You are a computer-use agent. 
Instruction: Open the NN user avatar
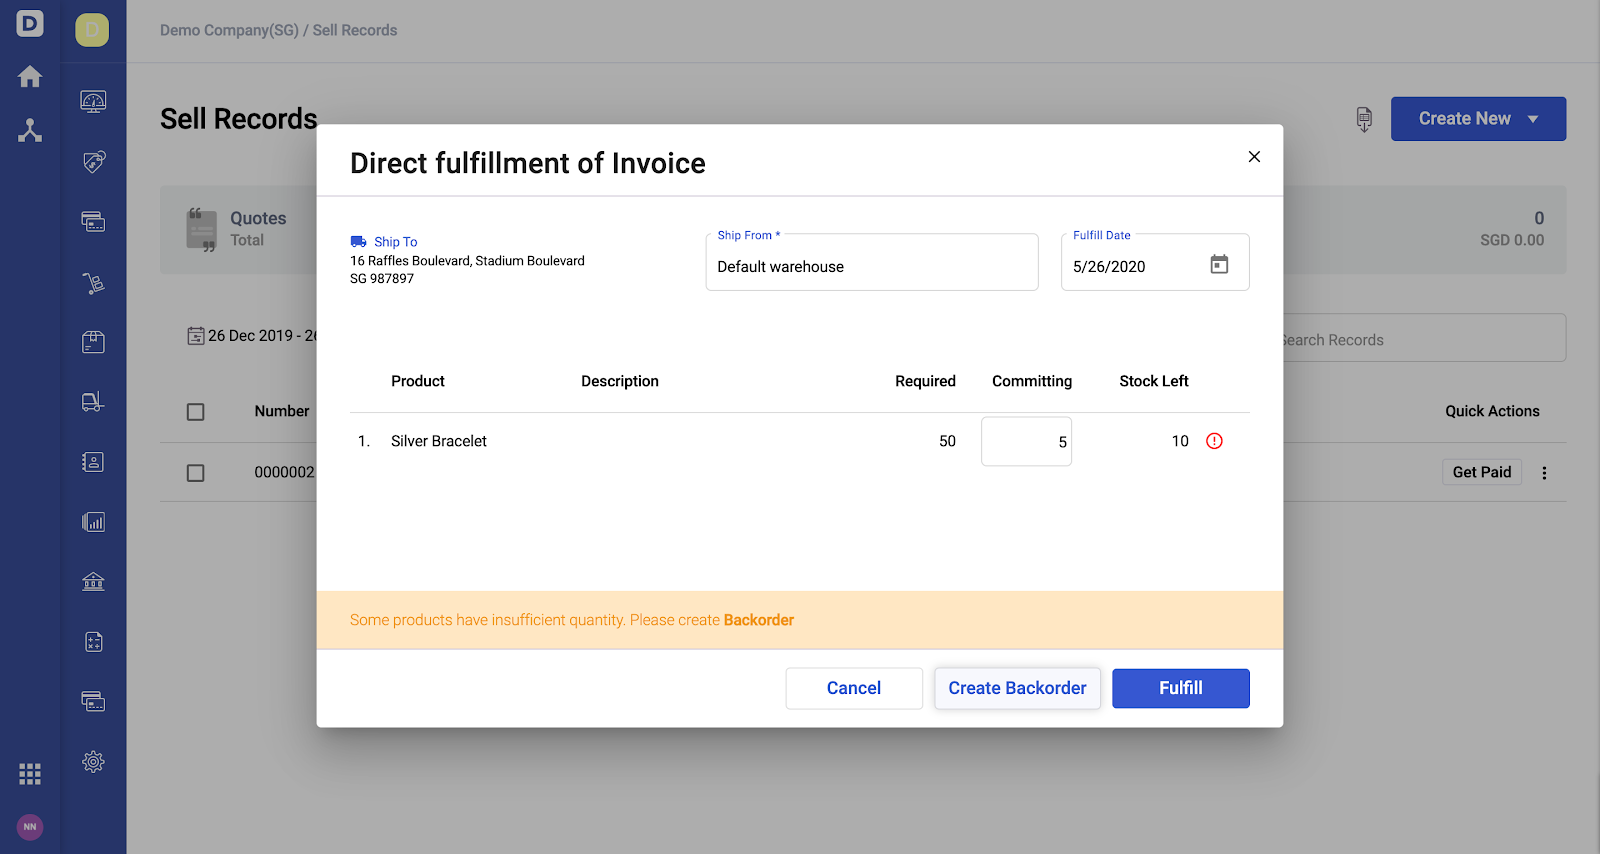(30, 827)
